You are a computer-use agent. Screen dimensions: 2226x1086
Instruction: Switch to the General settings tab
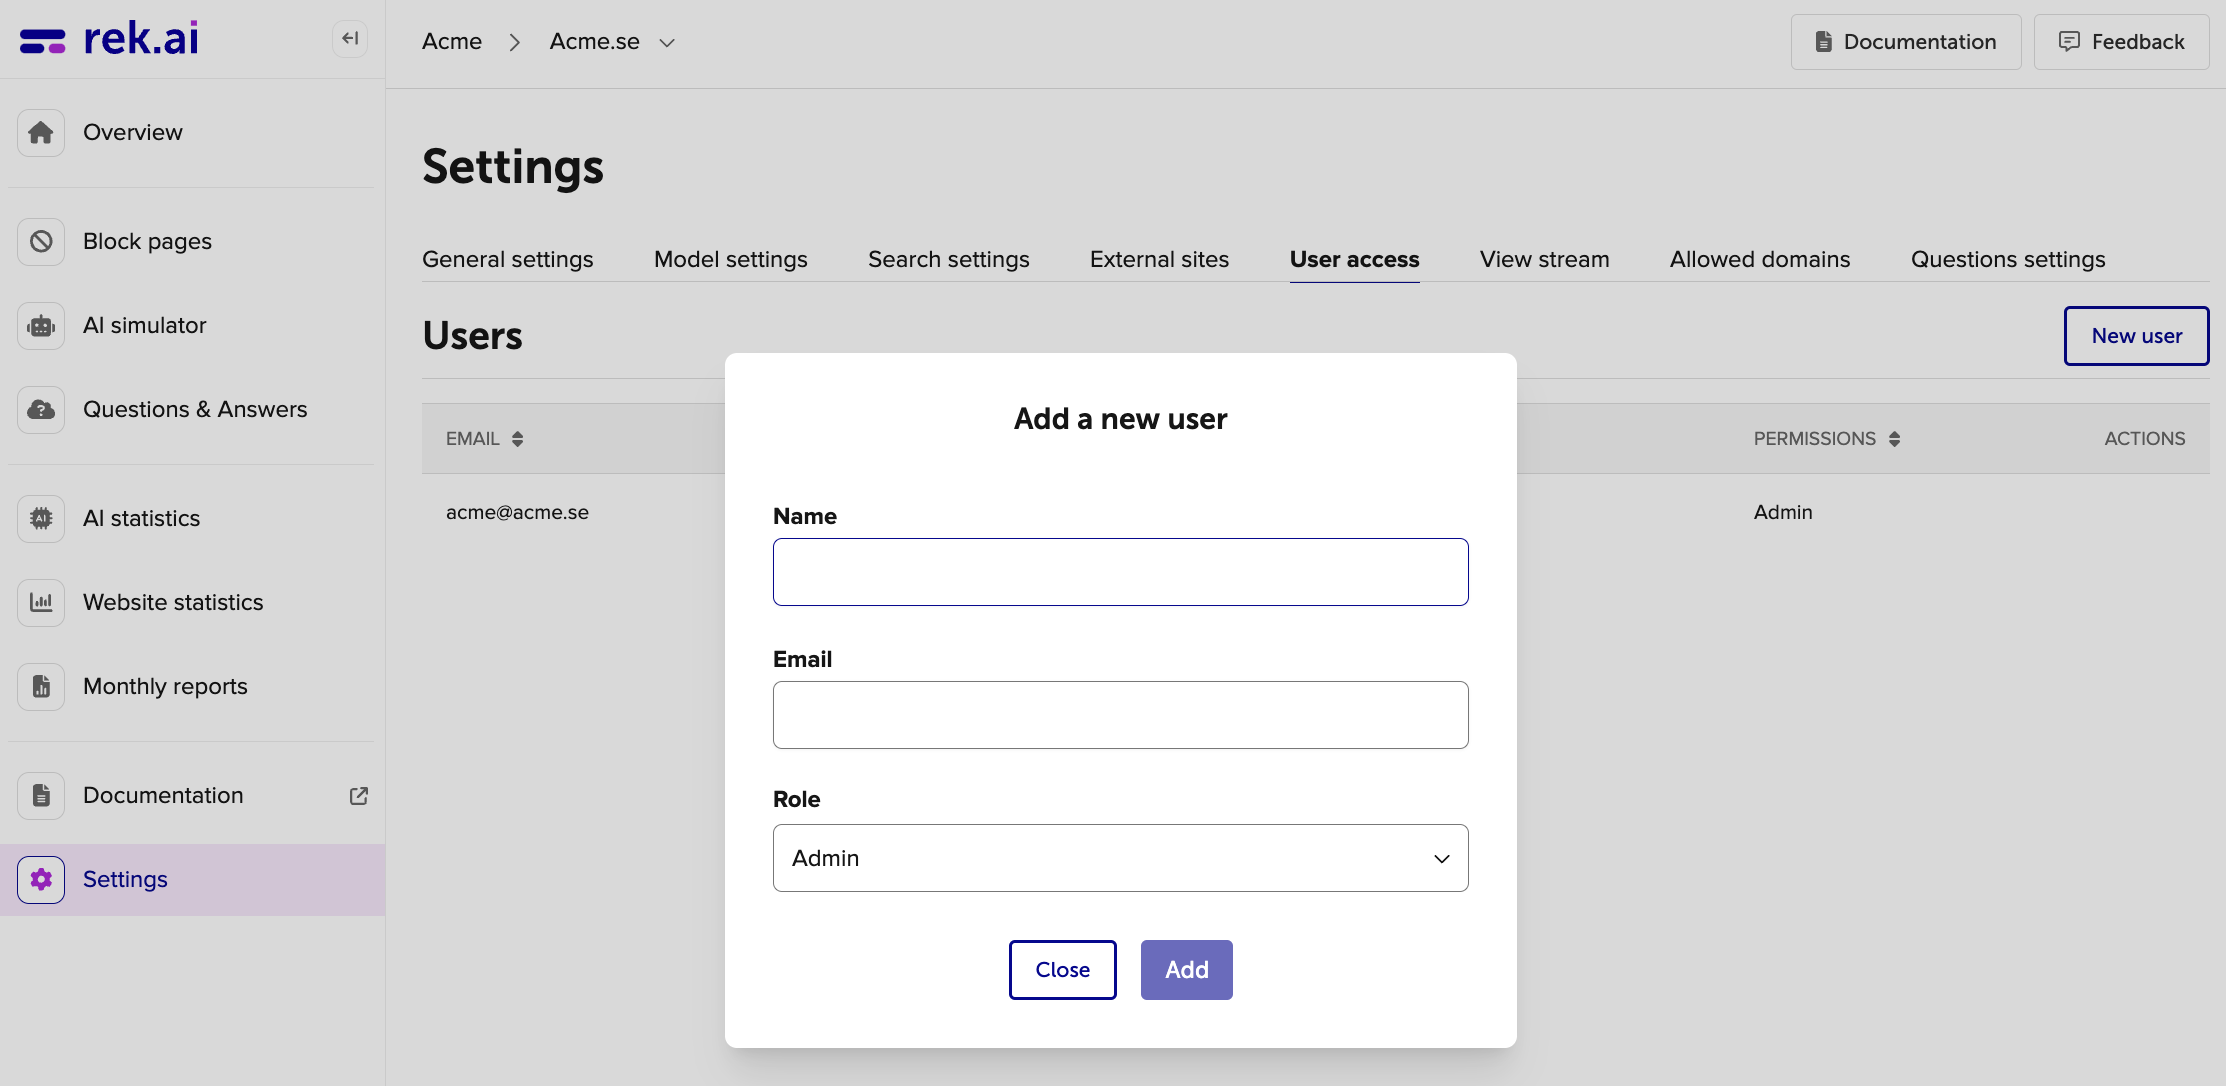pos(507,258)
